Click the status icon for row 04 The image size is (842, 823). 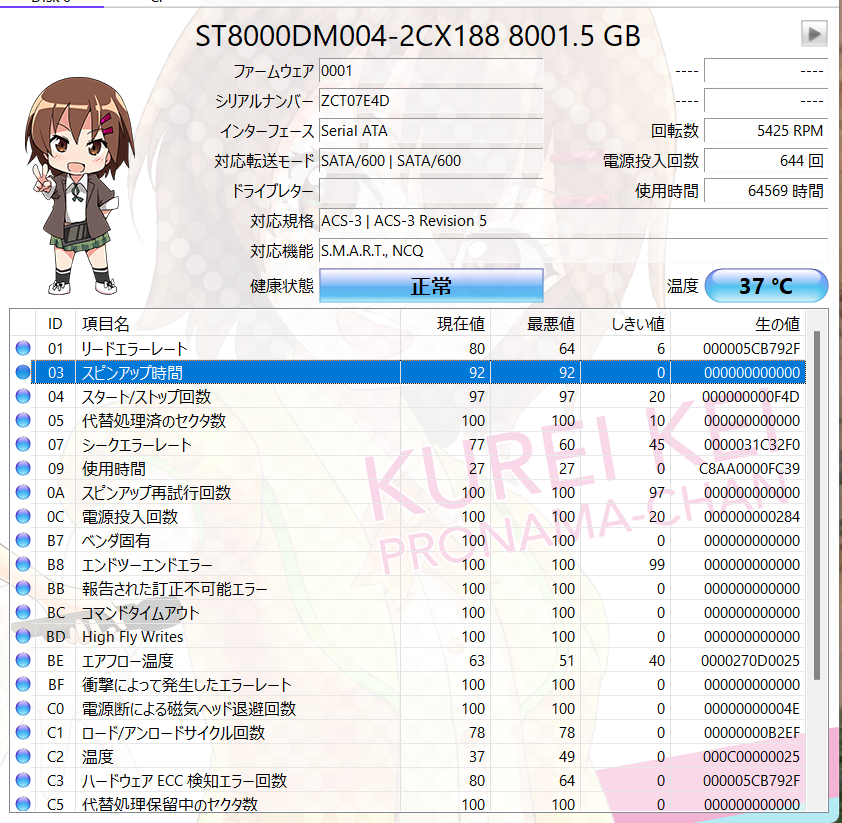point(23,396)
